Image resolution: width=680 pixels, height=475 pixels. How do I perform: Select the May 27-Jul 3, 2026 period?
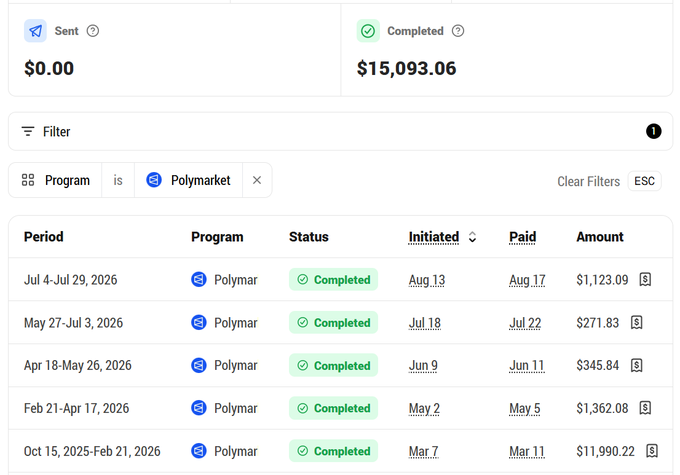(73, 323)
